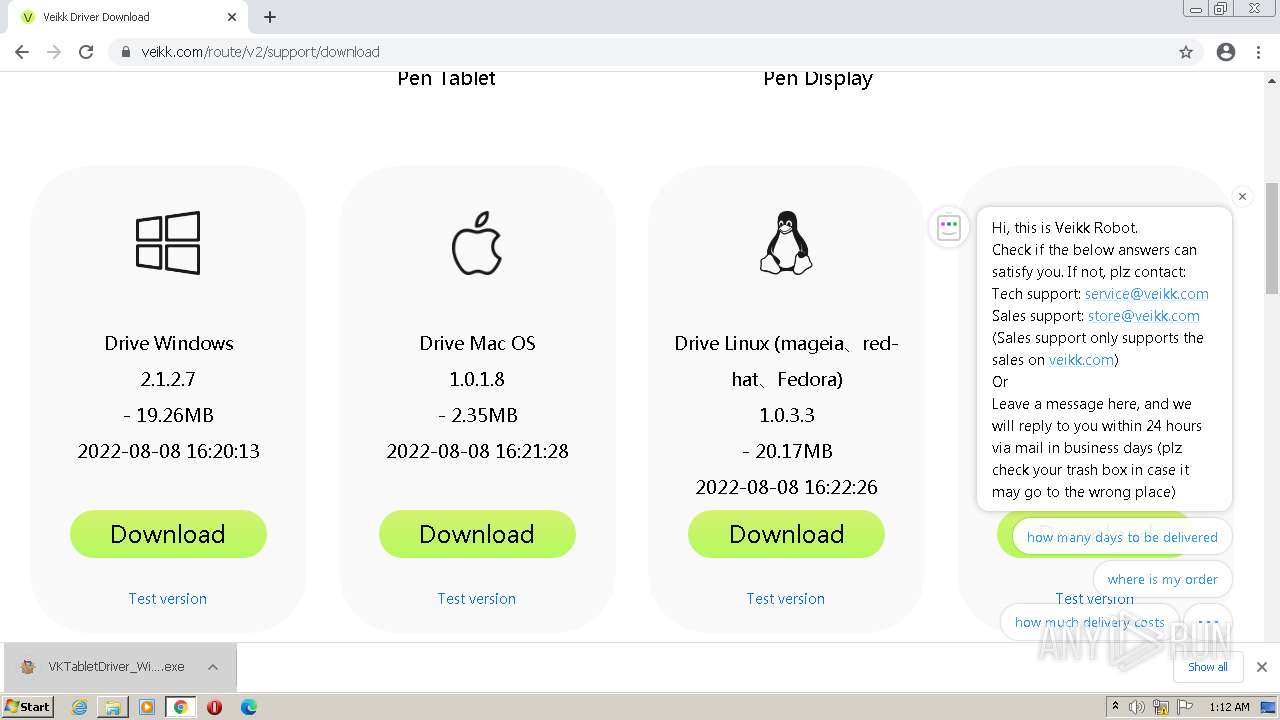Open the Chrome three-dot menu

tap(1258, 52)
